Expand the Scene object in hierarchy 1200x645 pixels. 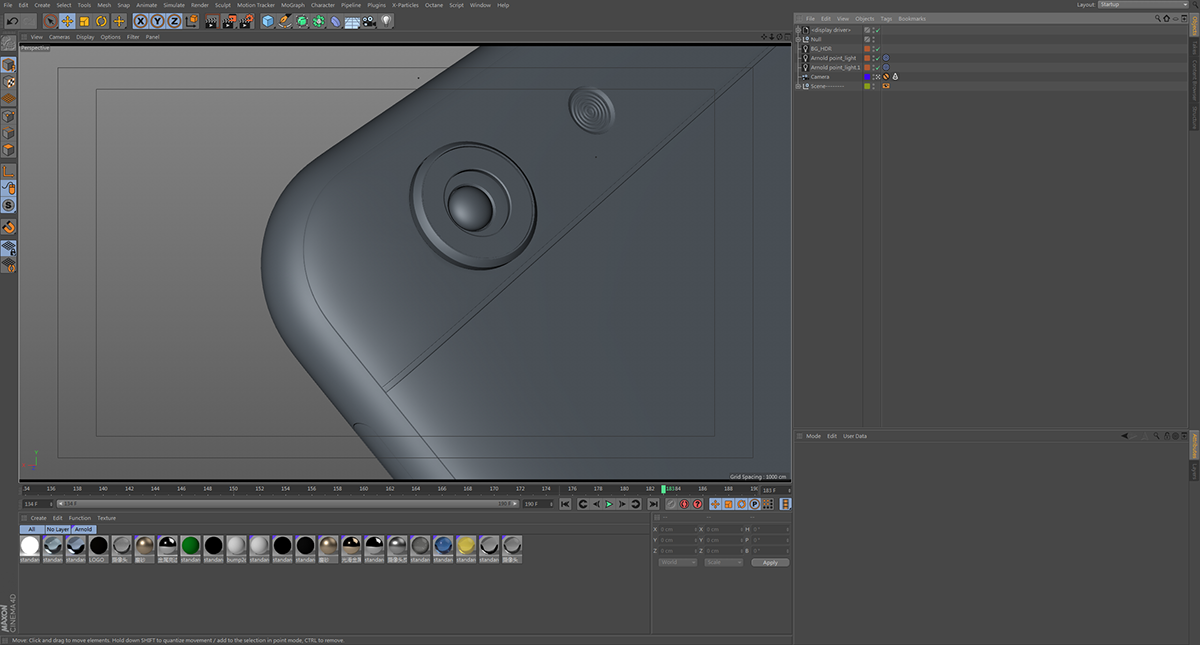click(798, 86)
